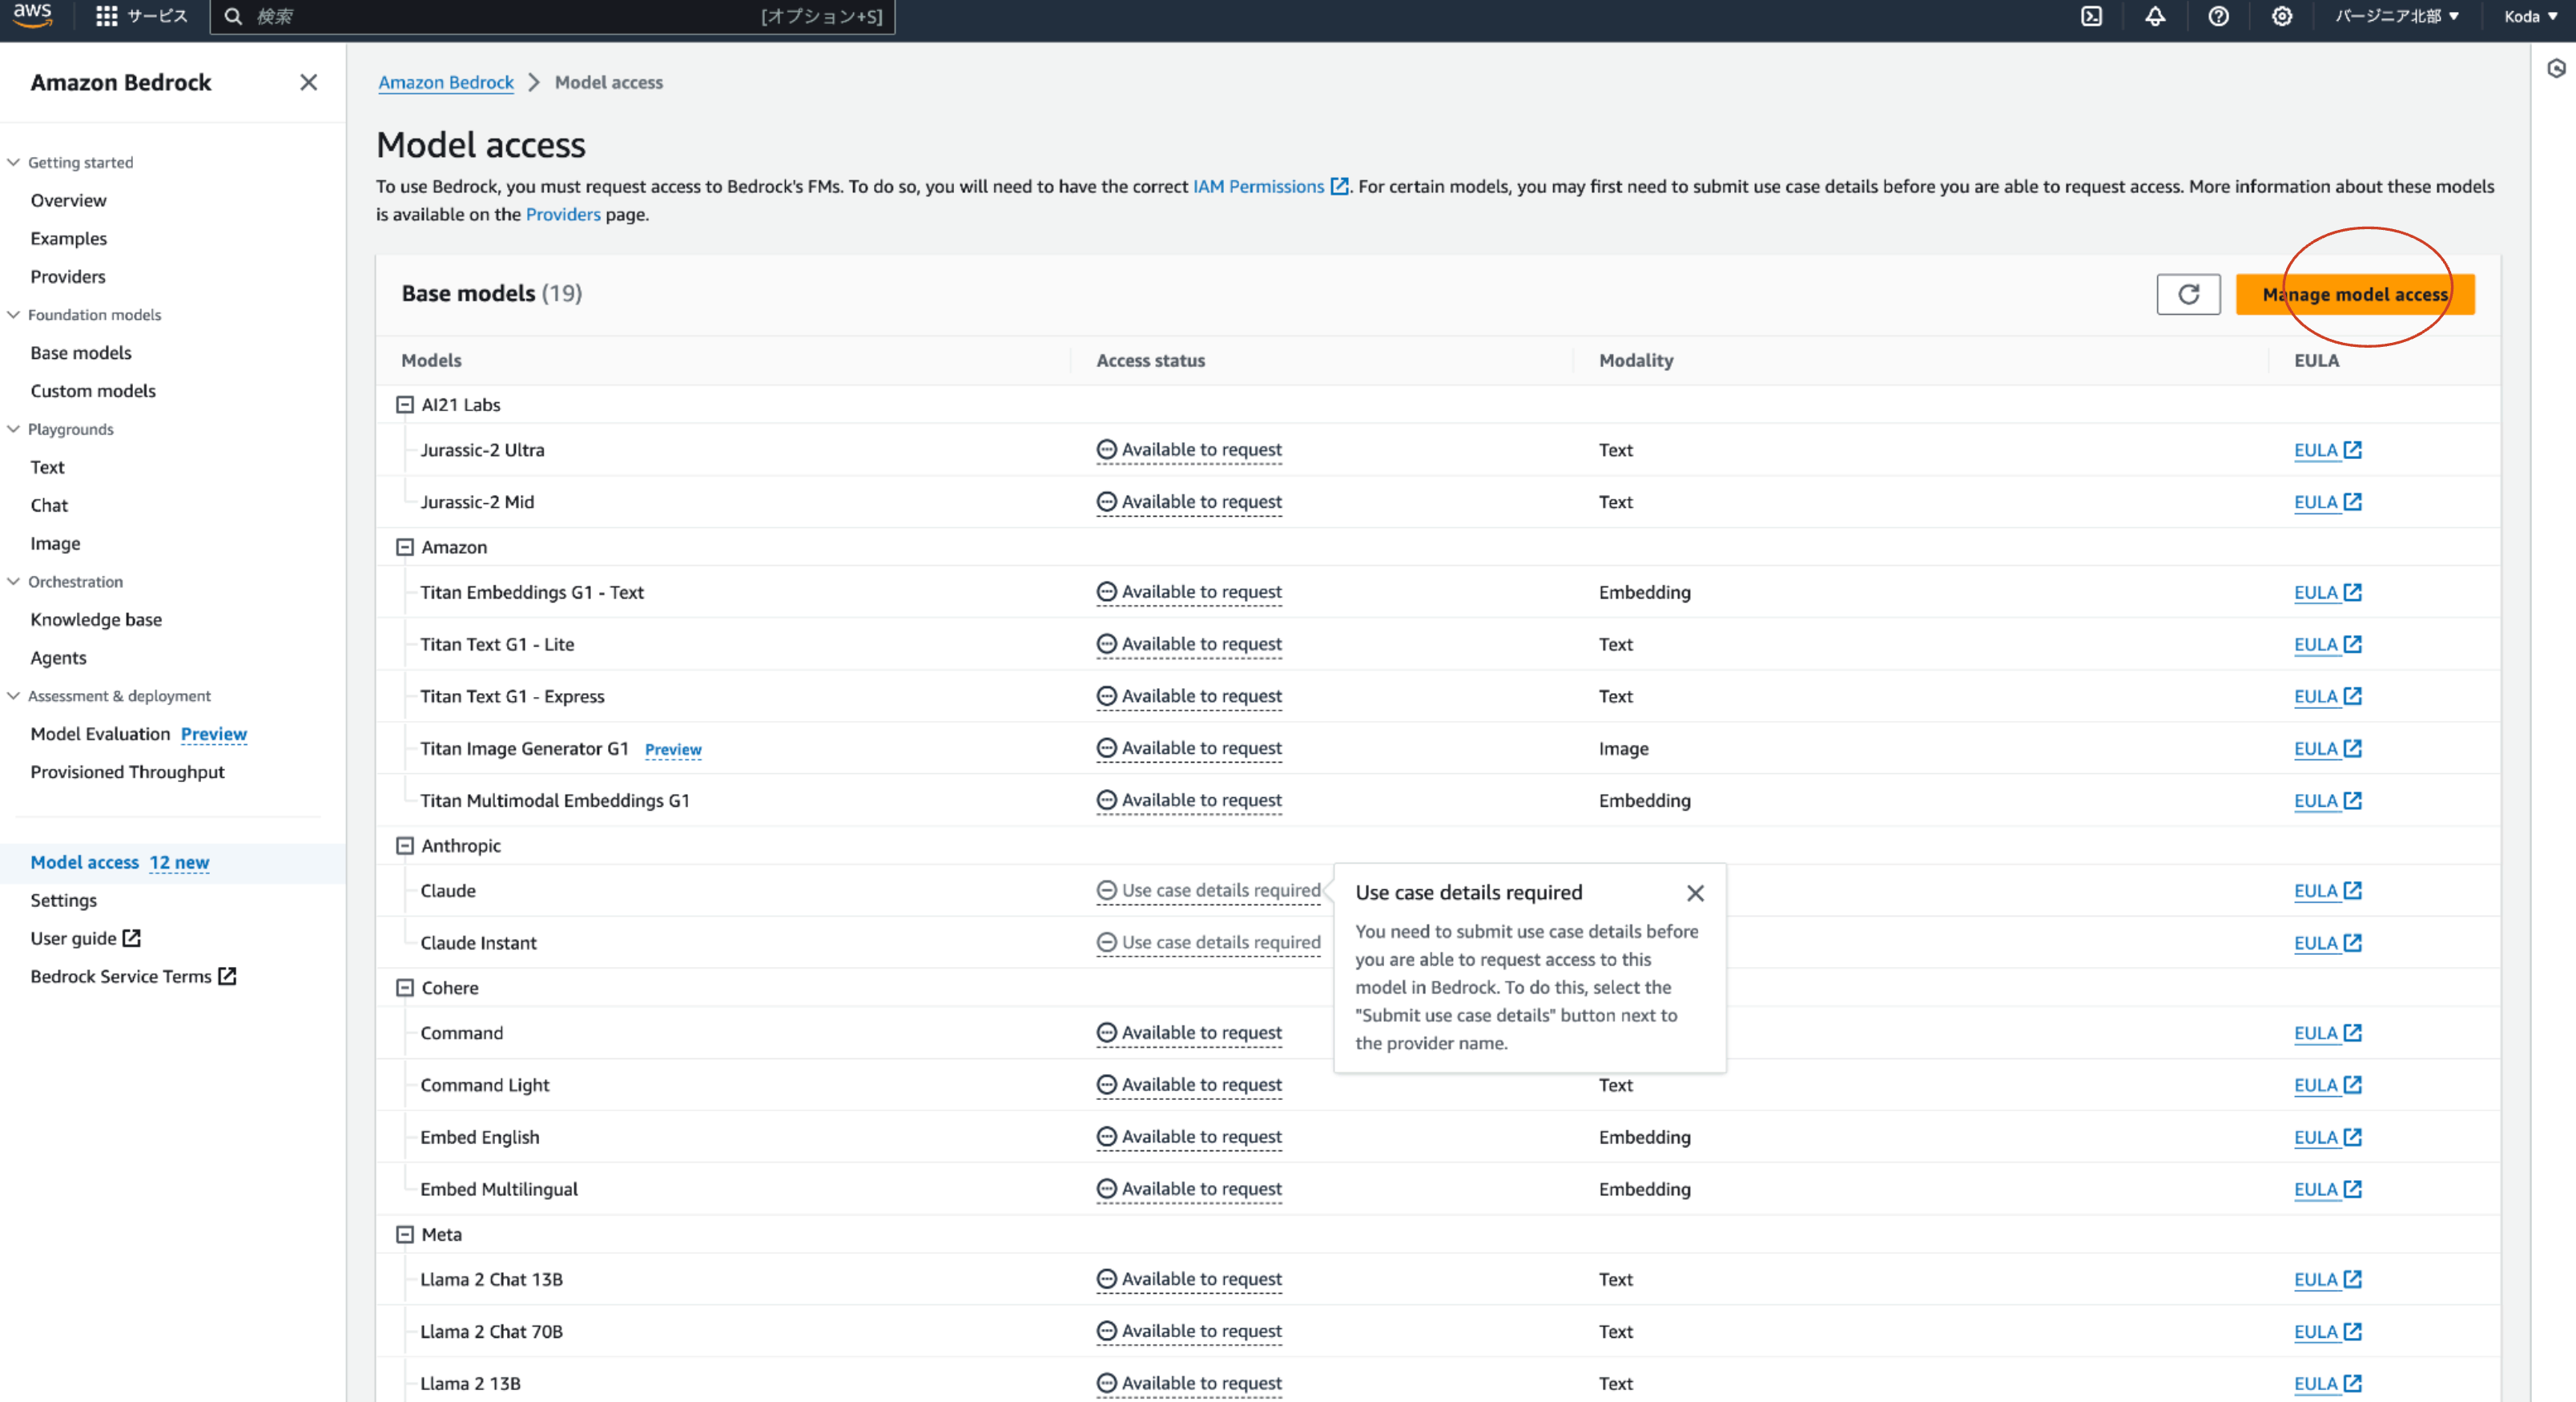Open the help question-mark icon

point(2218,16)
